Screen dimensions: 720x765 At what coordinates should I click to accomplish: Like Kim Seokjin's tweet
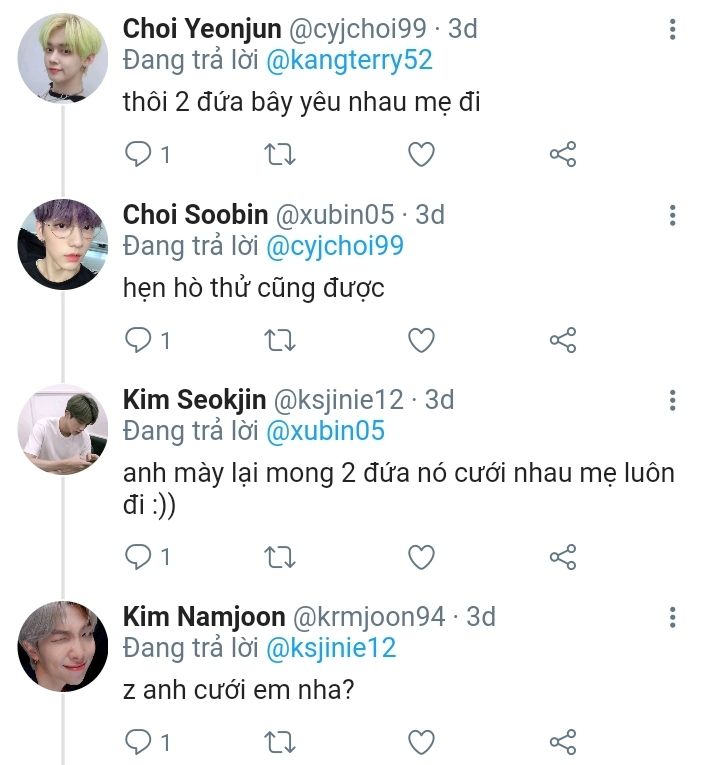(422, 556)
